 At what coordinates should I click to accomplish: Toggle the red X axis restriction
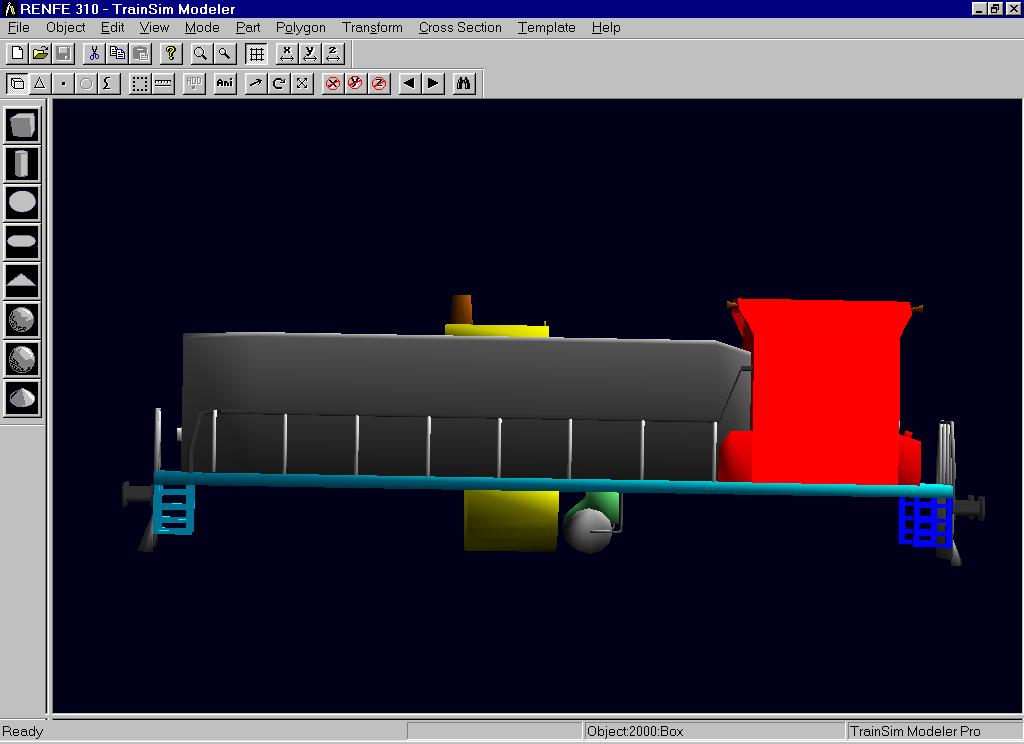click(x=333, y=84)
